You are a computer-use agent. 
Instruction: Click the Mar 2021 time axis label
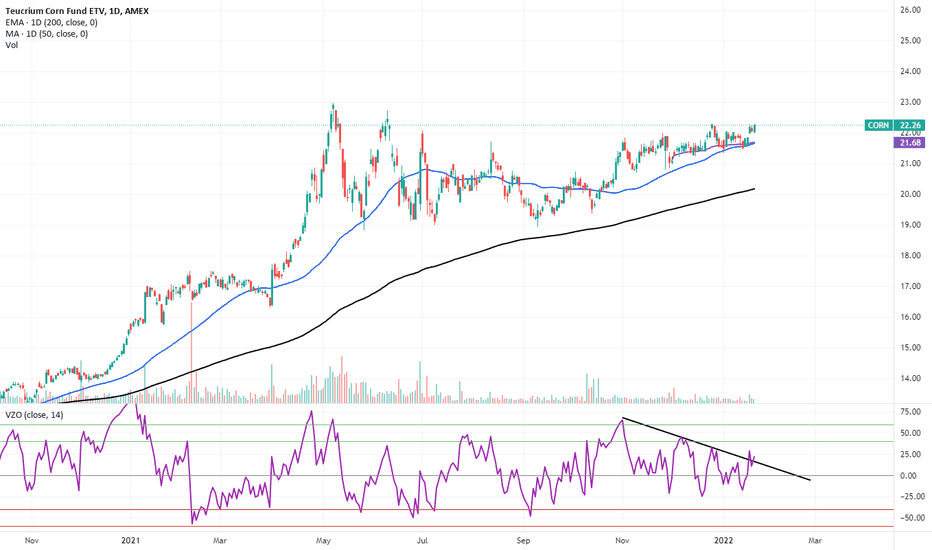[220, 540]
